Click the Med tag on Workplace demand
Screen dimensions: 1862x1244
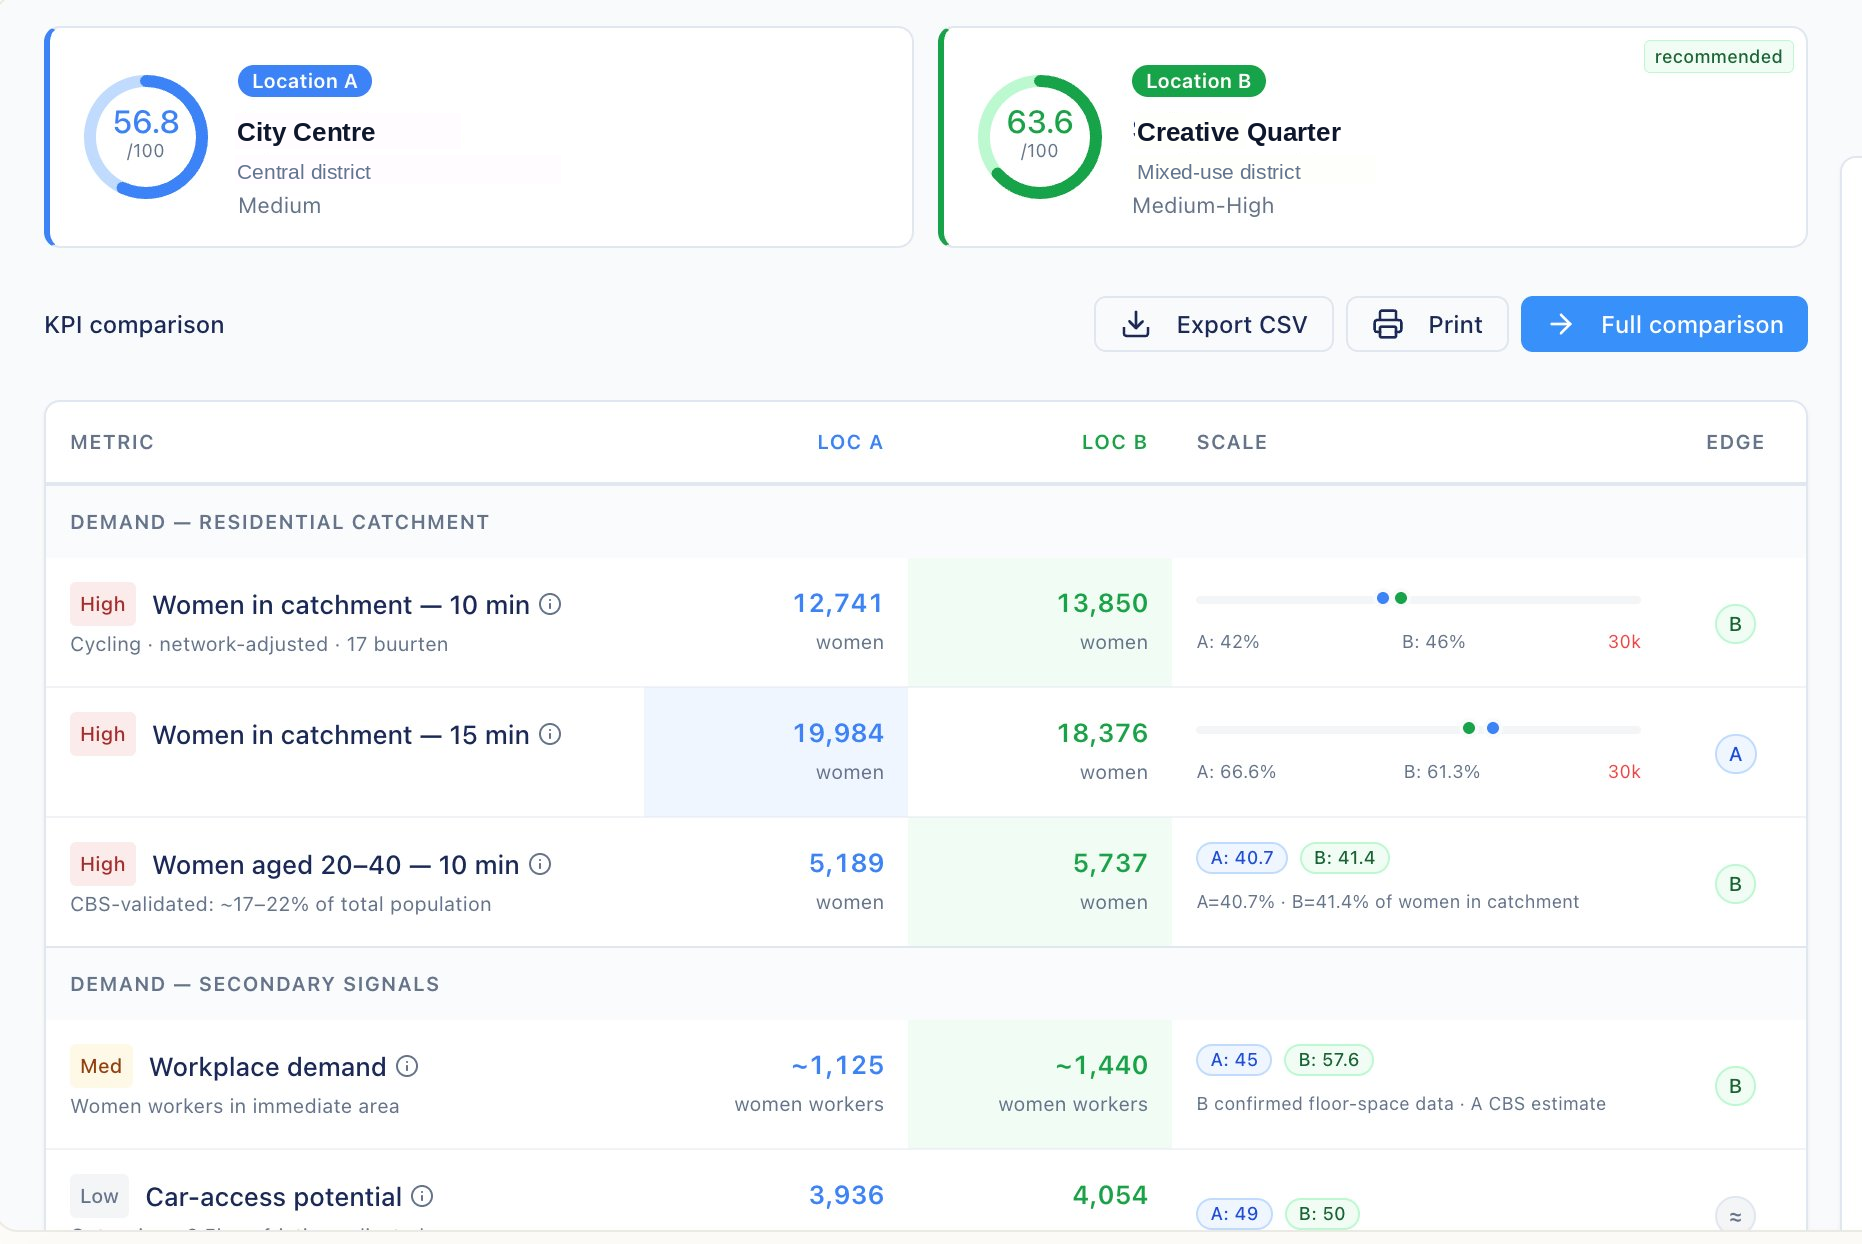101,1066
